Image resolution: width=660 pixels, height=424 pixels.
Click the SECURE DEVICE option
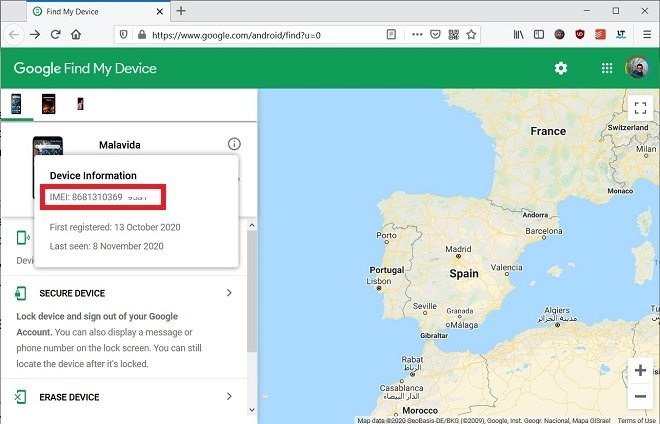[72, 293]
